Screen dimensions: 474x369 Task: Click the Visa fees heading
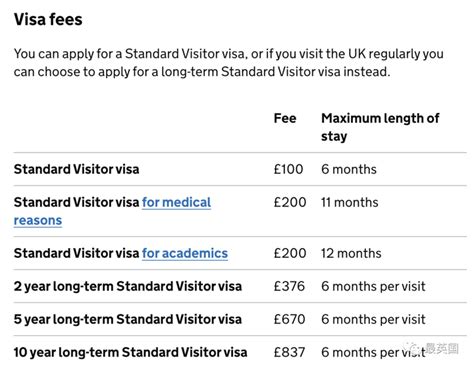pyautogui.click(x=48, y=19)
